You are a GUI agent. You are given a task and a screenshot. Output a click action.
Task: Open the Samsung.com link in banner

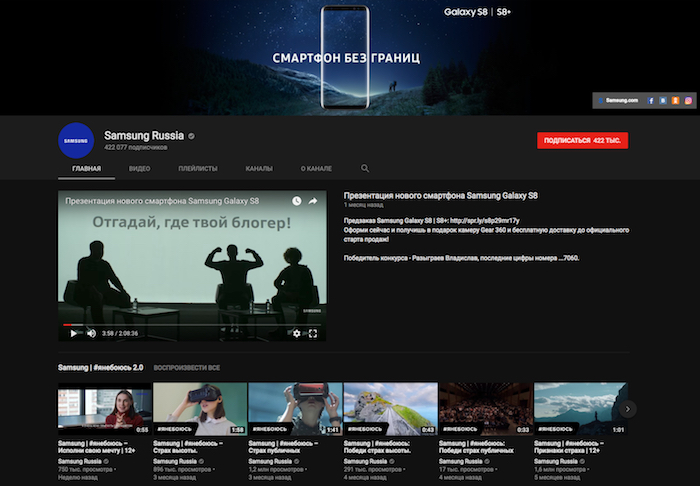click(619, 101)
